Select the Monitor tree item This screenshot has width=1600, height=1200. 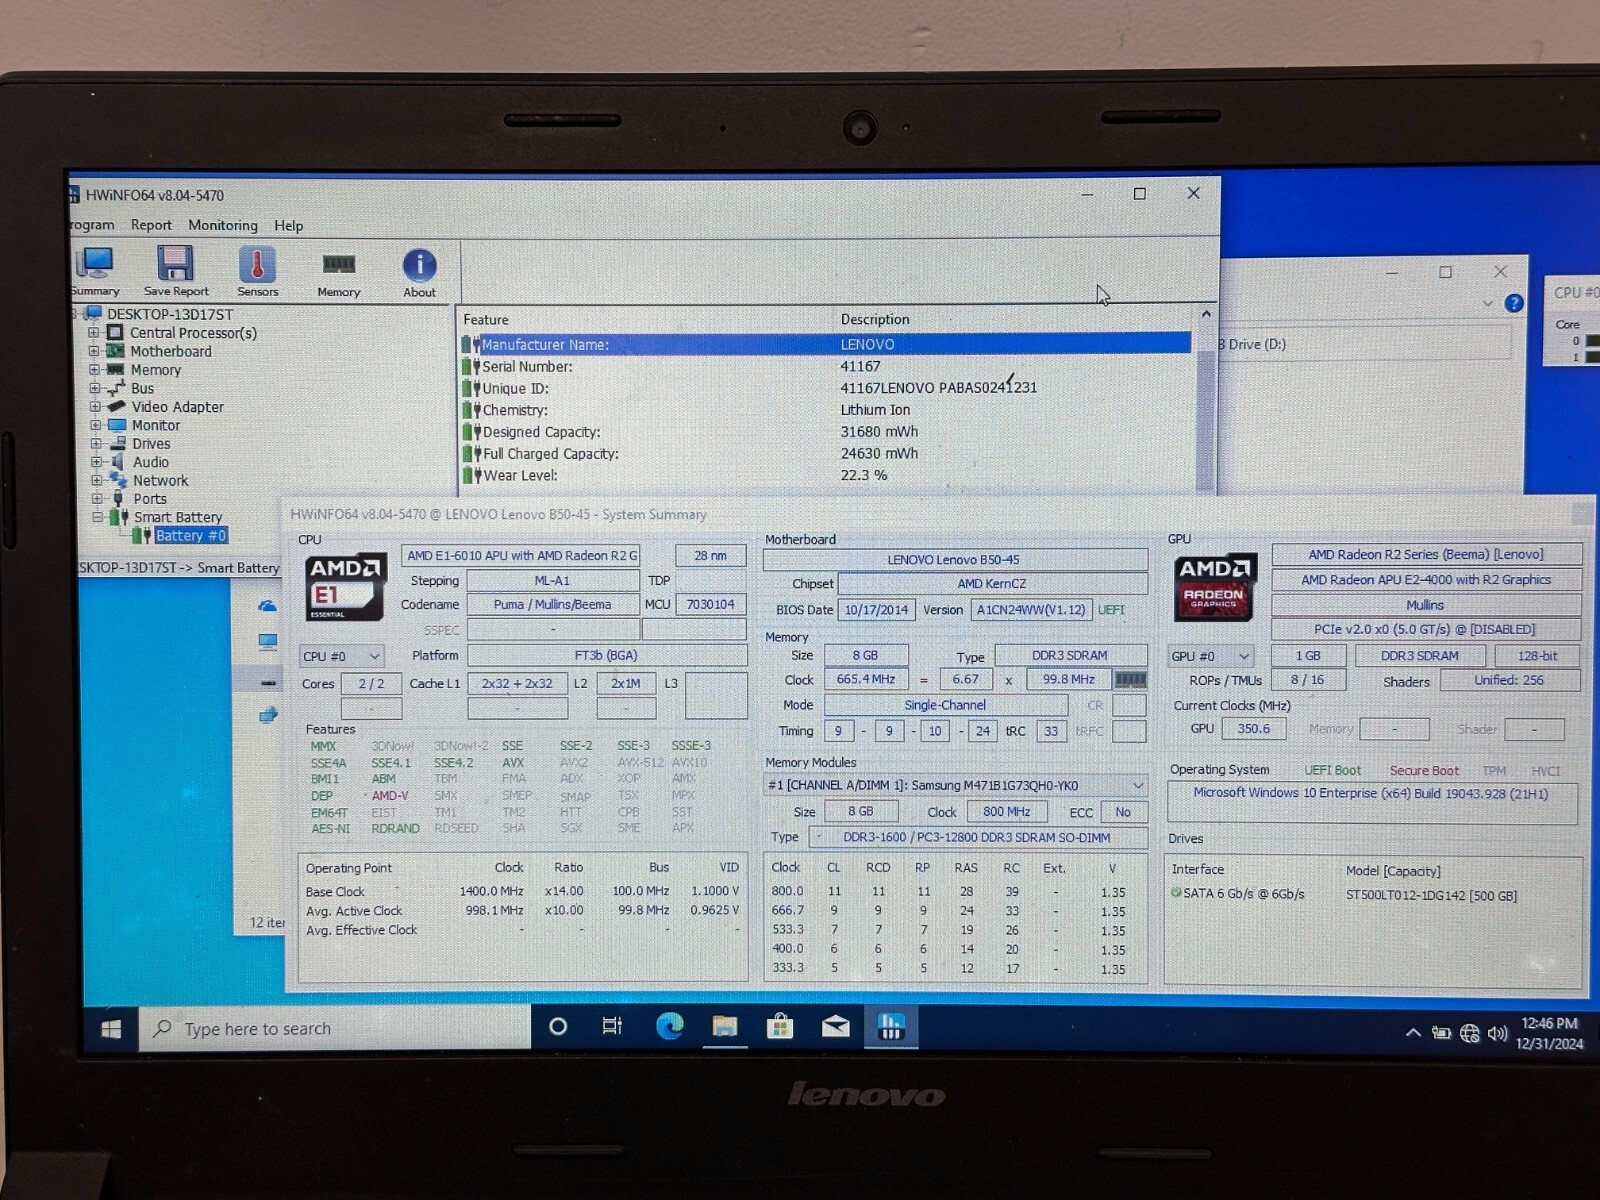[156, 425]
